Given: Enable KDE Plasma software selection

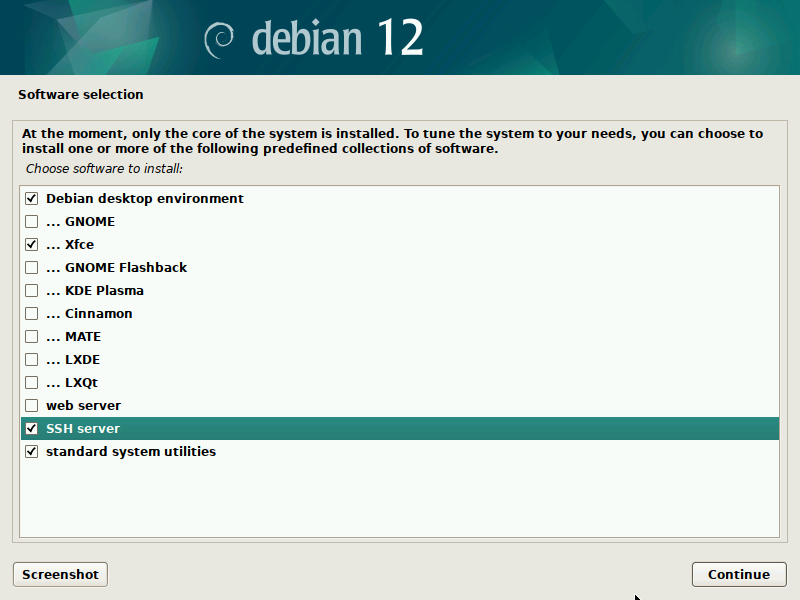Looking at the screenshot, I should click(x=31, y=290).
